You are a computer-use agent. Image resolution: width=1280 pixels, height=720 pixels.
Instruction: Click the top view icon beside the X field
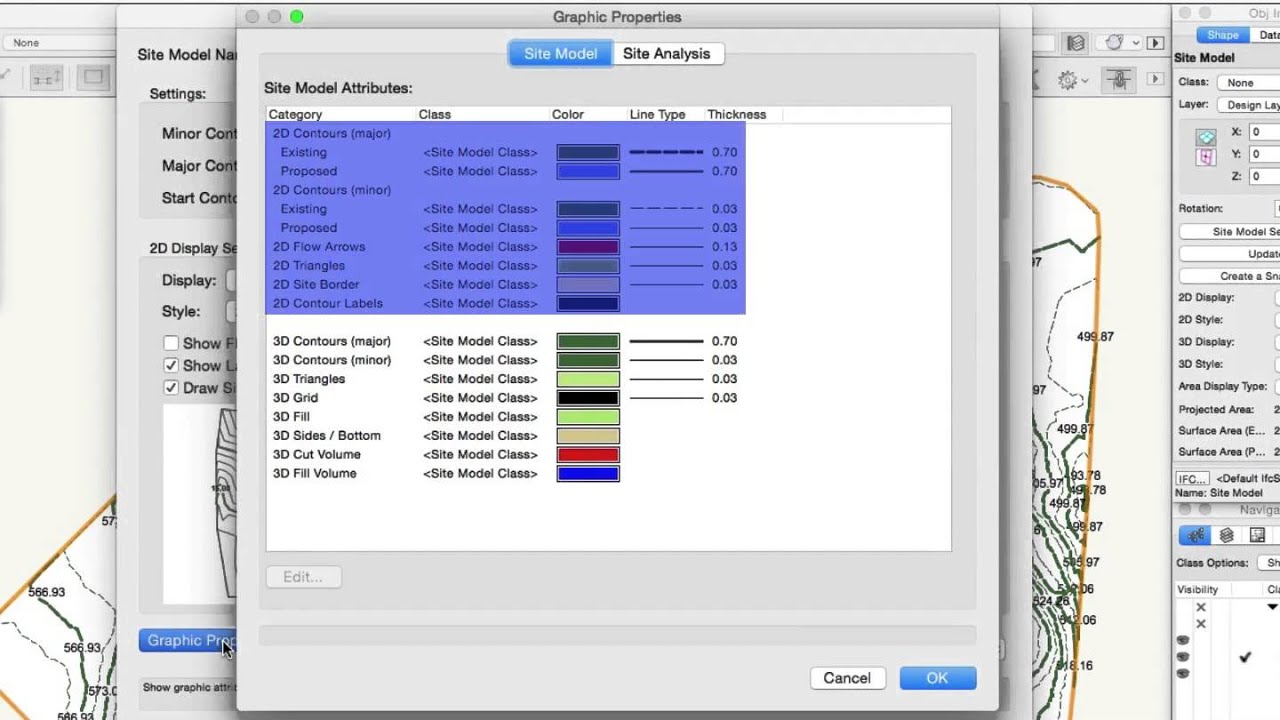point(1206,137)
